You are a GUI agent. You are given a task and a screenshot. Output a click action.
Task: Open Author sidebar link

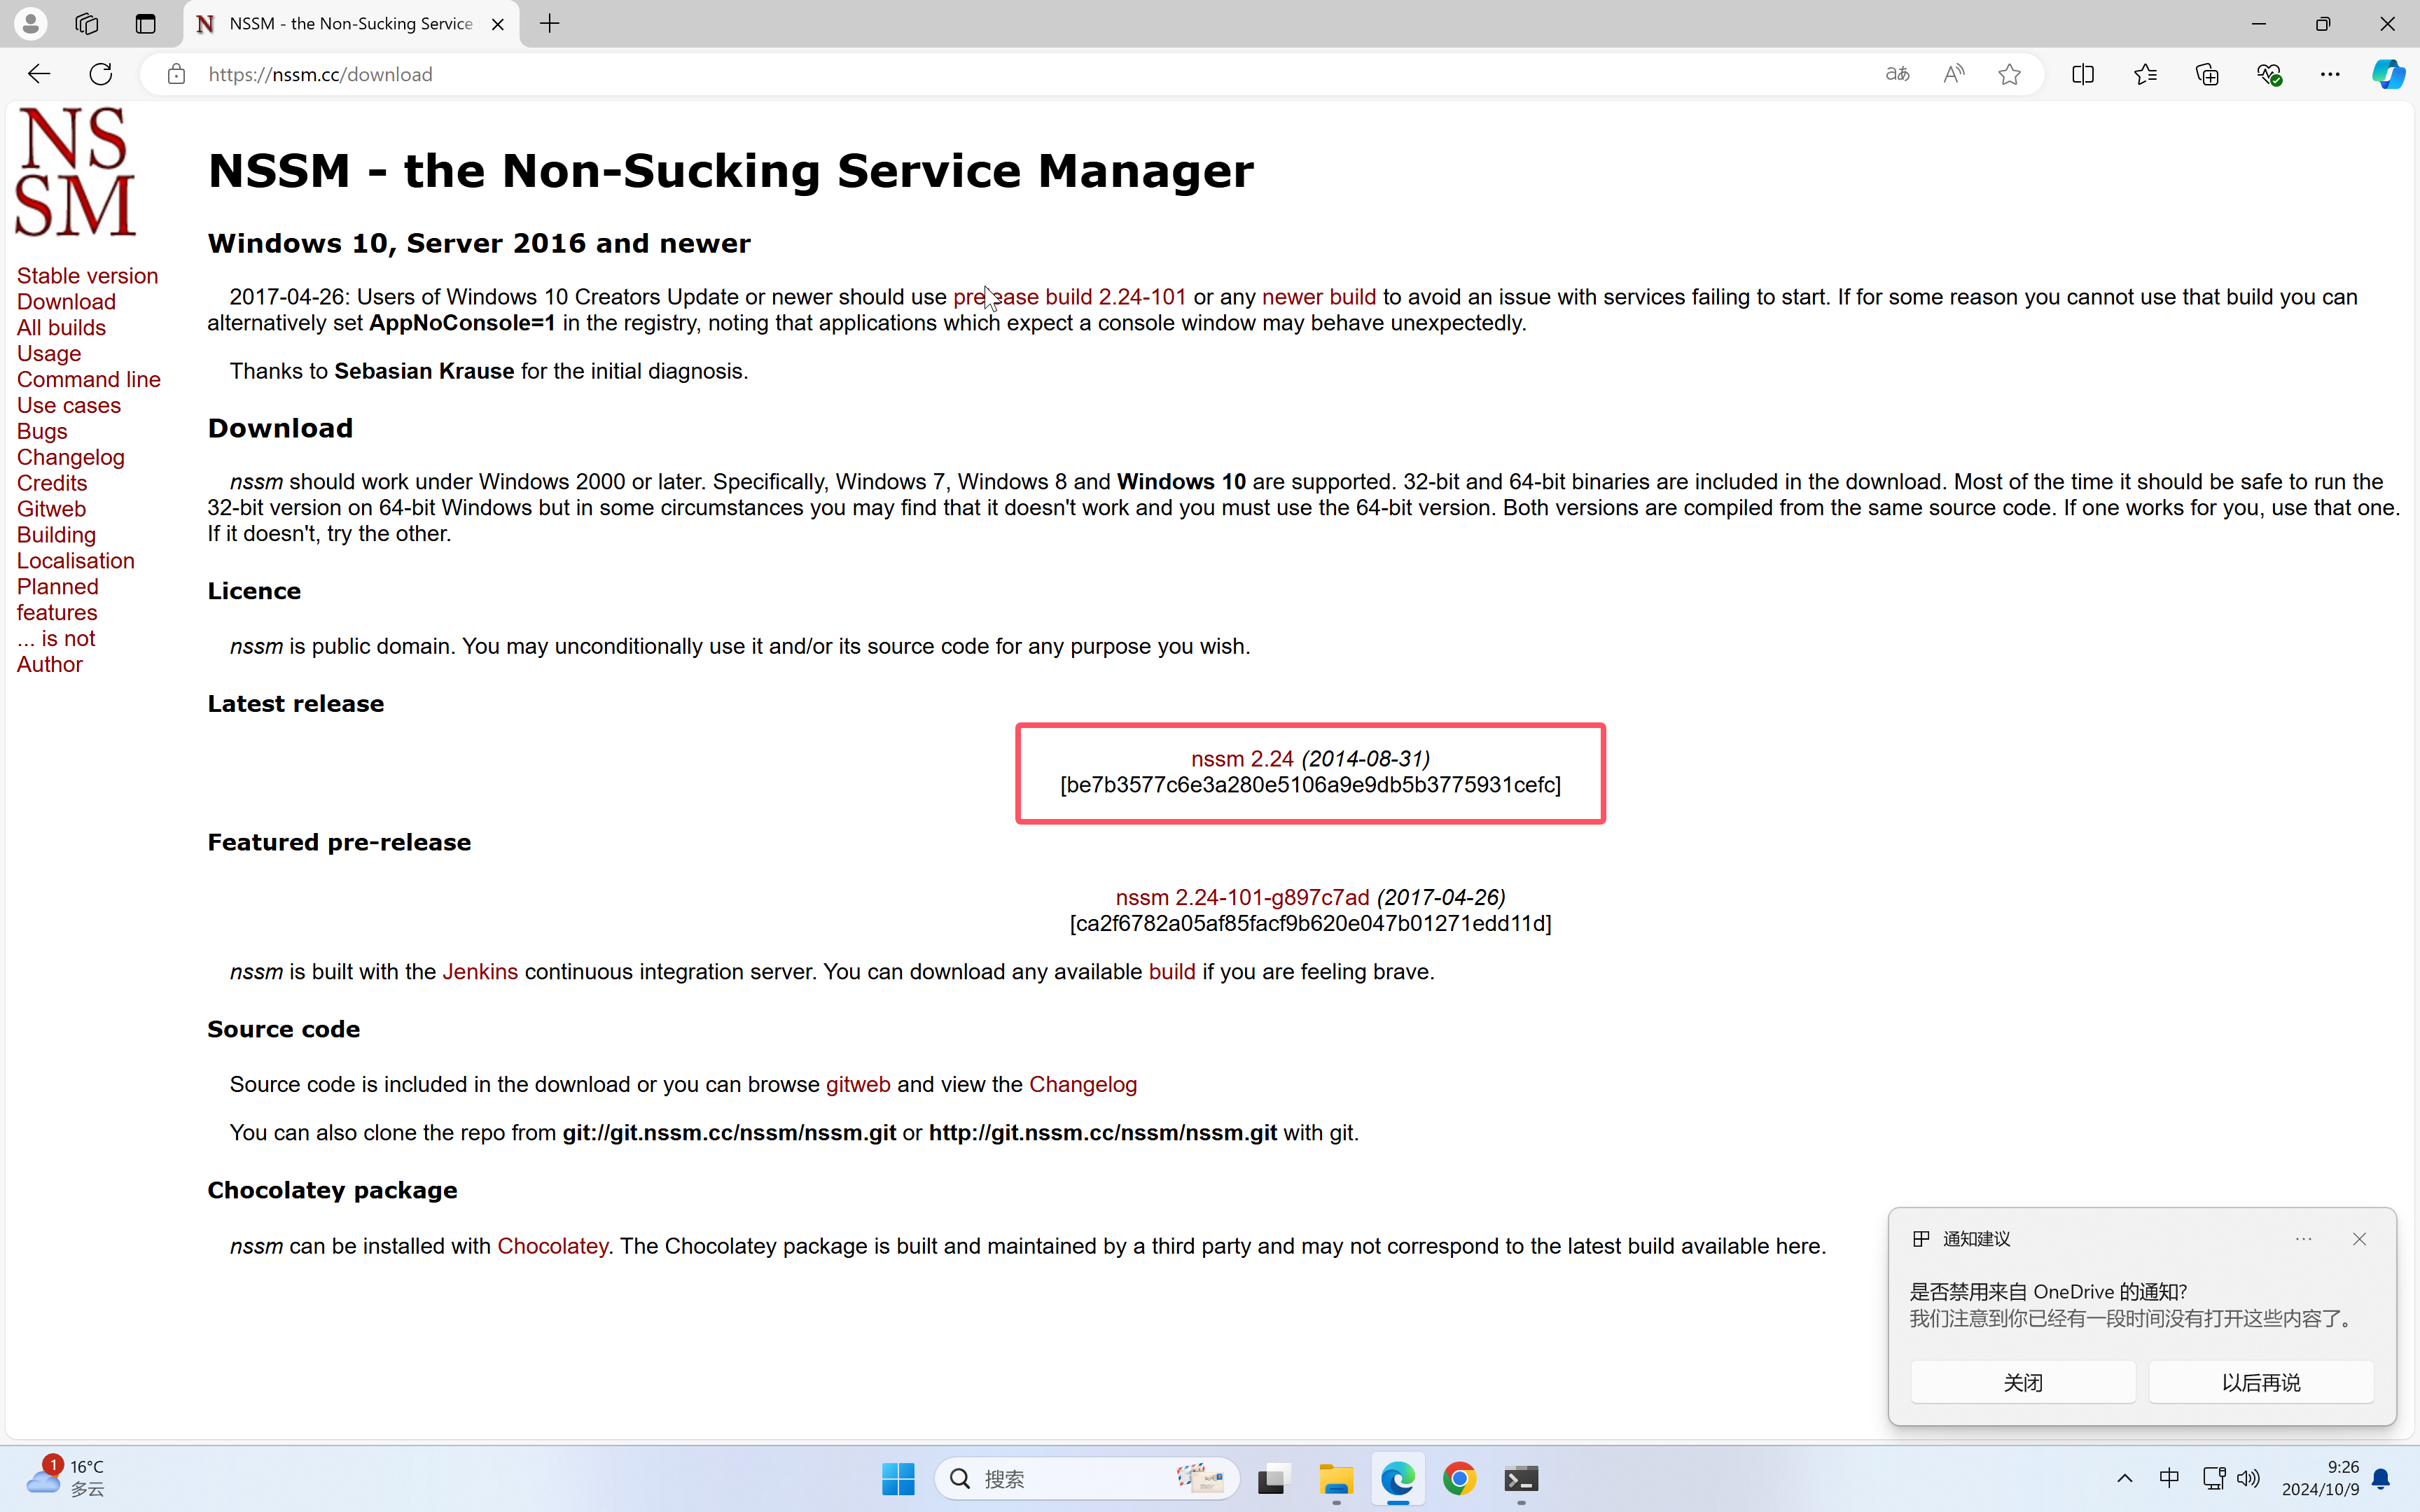pyautogui.click(x=49, y=665)
